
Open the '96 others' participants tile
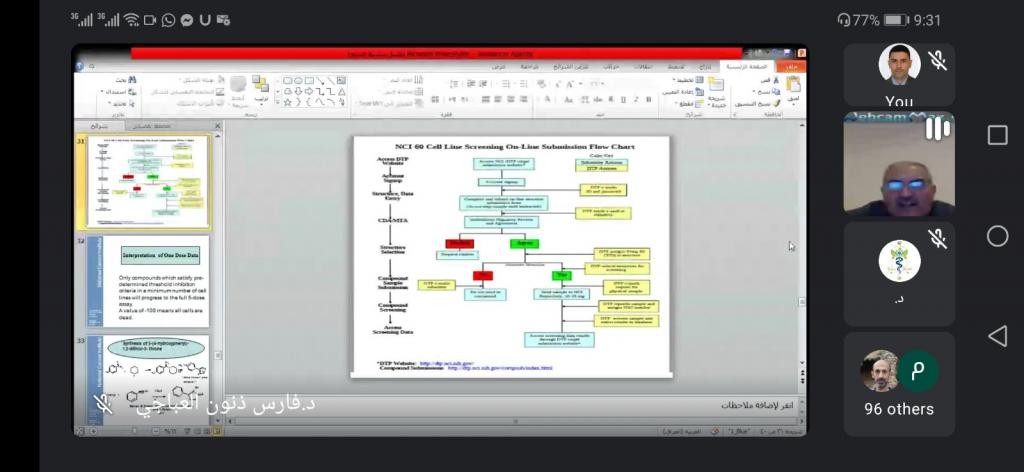pos(898,383)
